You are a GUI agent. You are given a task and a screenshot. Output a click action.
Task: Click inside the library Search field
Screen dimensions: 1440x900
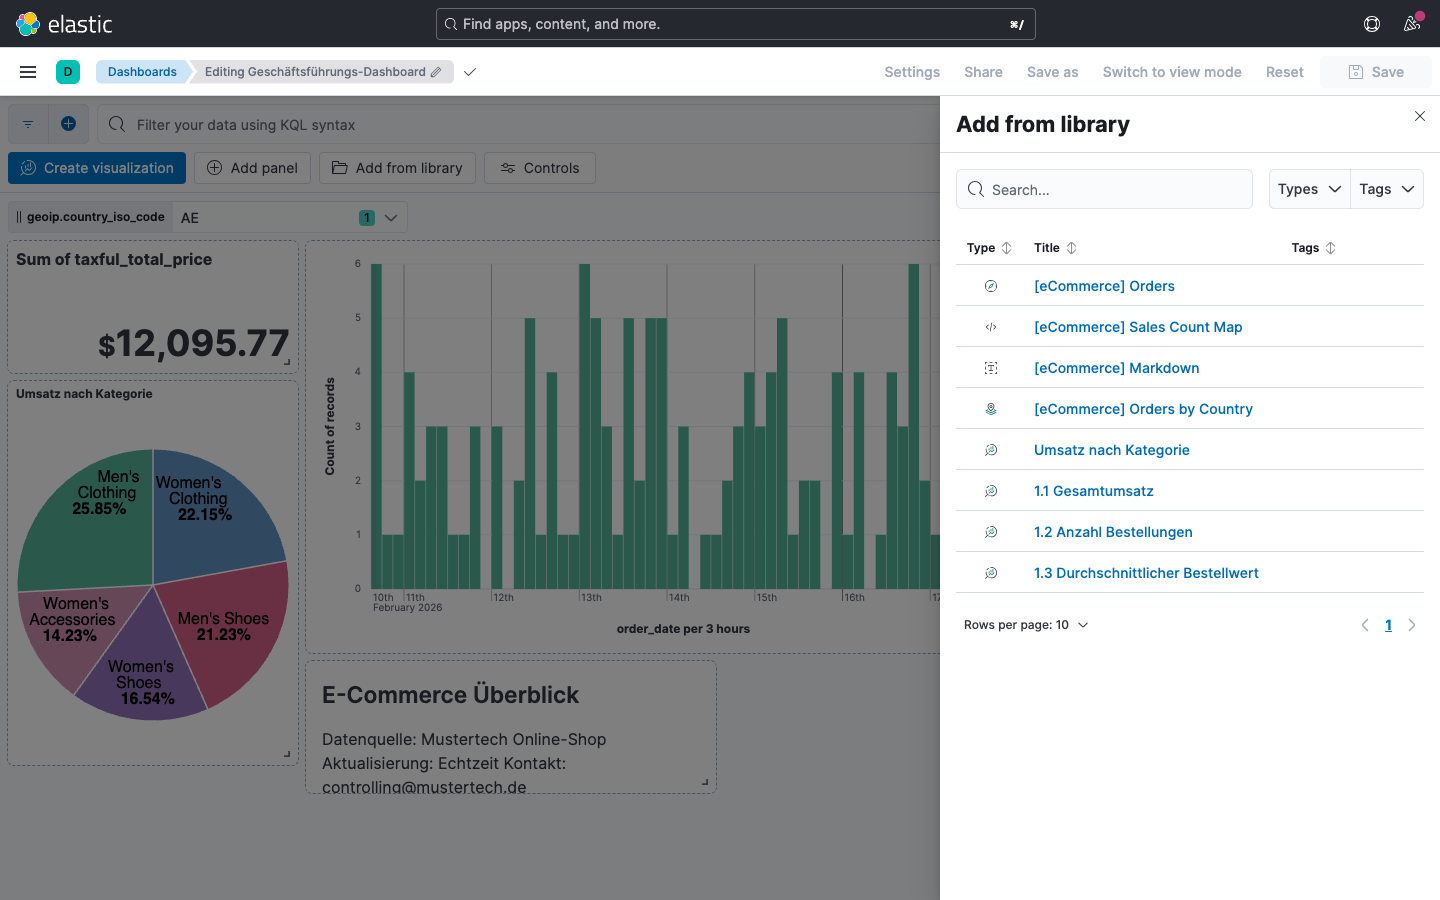(x=1104, y=189)
